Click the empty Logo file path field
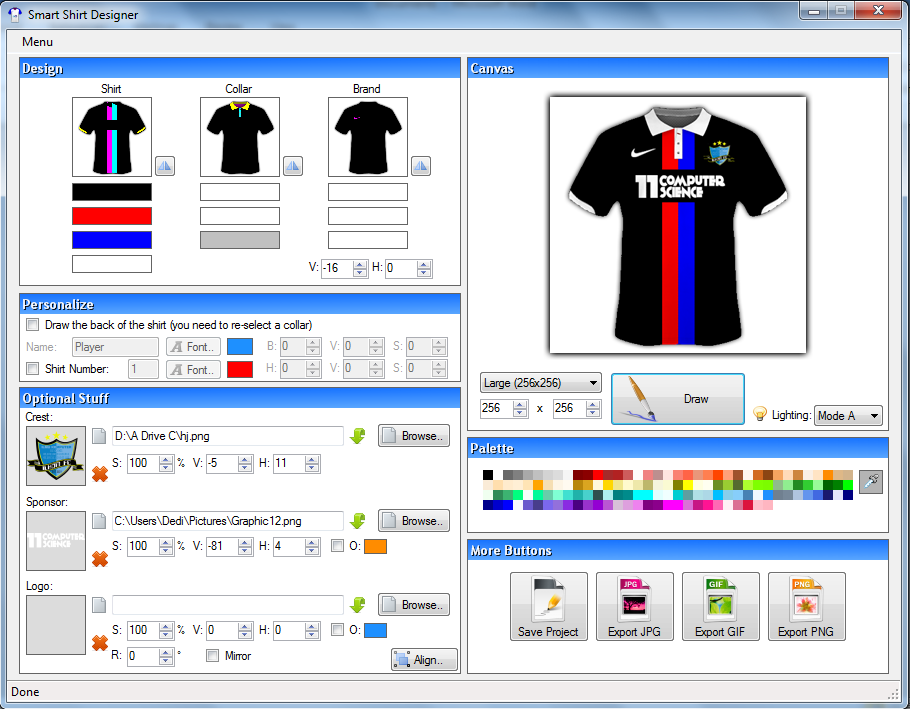Screen dimensions: 910x709 pyautogui.click(x=227, y=604)
